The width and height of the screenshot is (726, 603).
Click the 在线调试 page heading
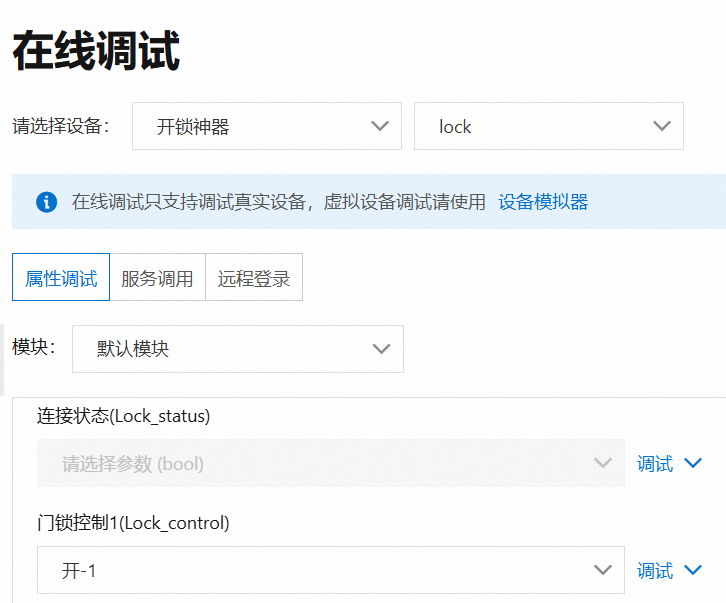96,52
